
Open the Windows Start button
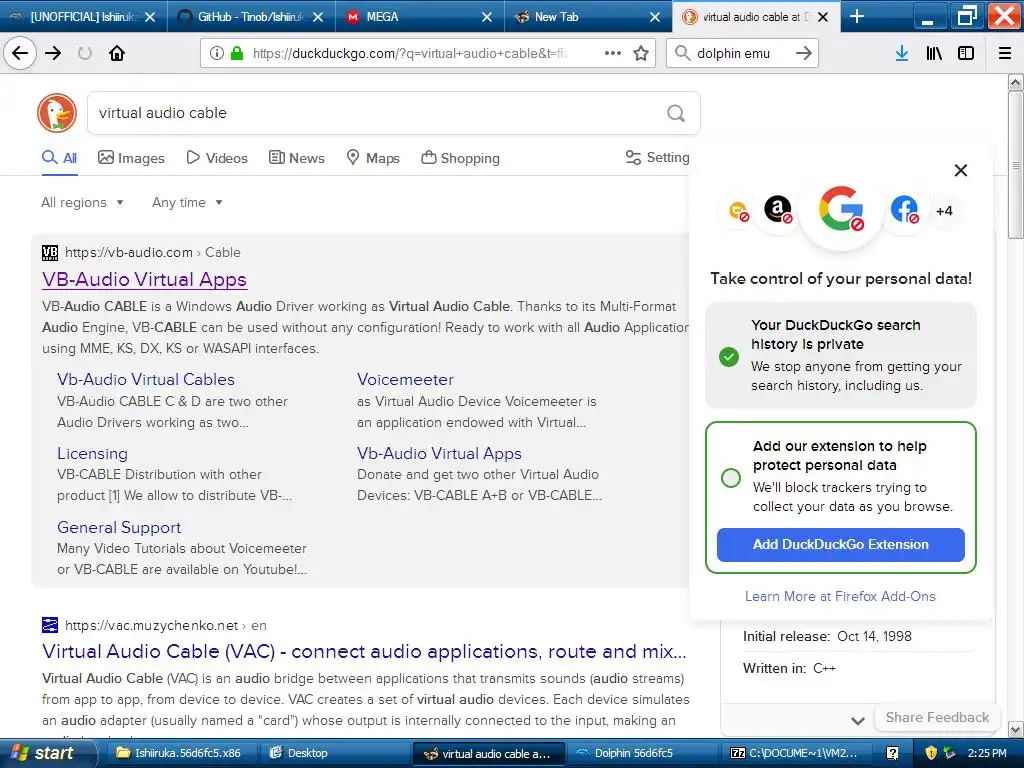tap(46, 753)
